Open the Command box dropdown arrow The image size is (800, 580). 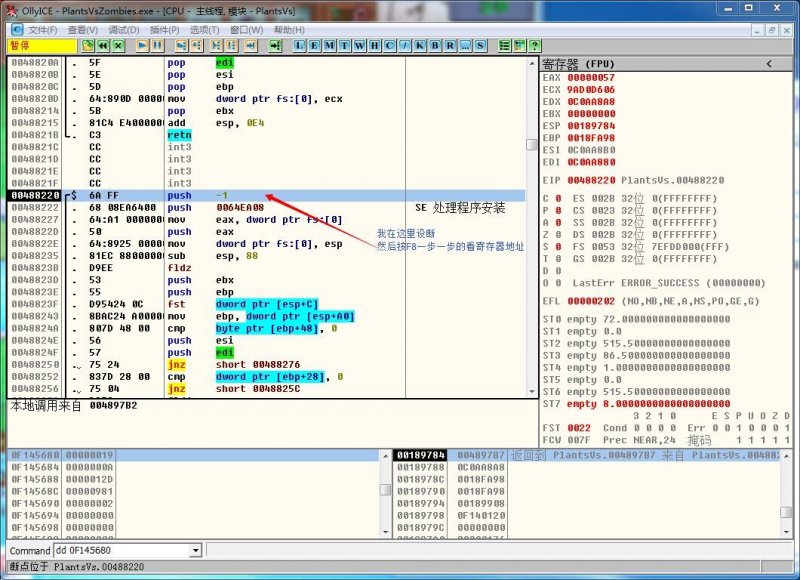tap(195, 550)
